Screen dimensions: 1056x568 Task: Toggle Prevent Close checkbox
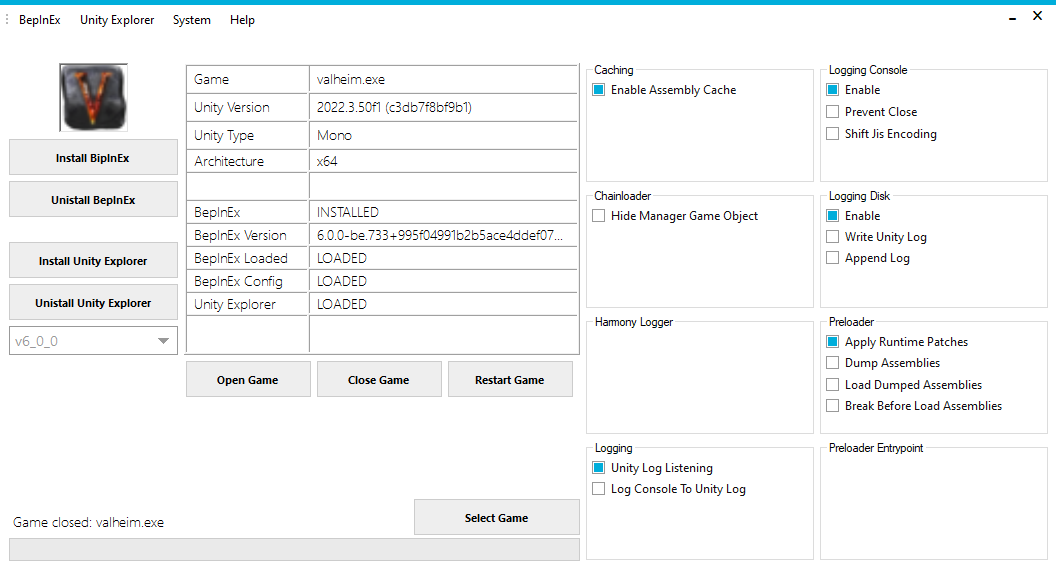(833, 112)
